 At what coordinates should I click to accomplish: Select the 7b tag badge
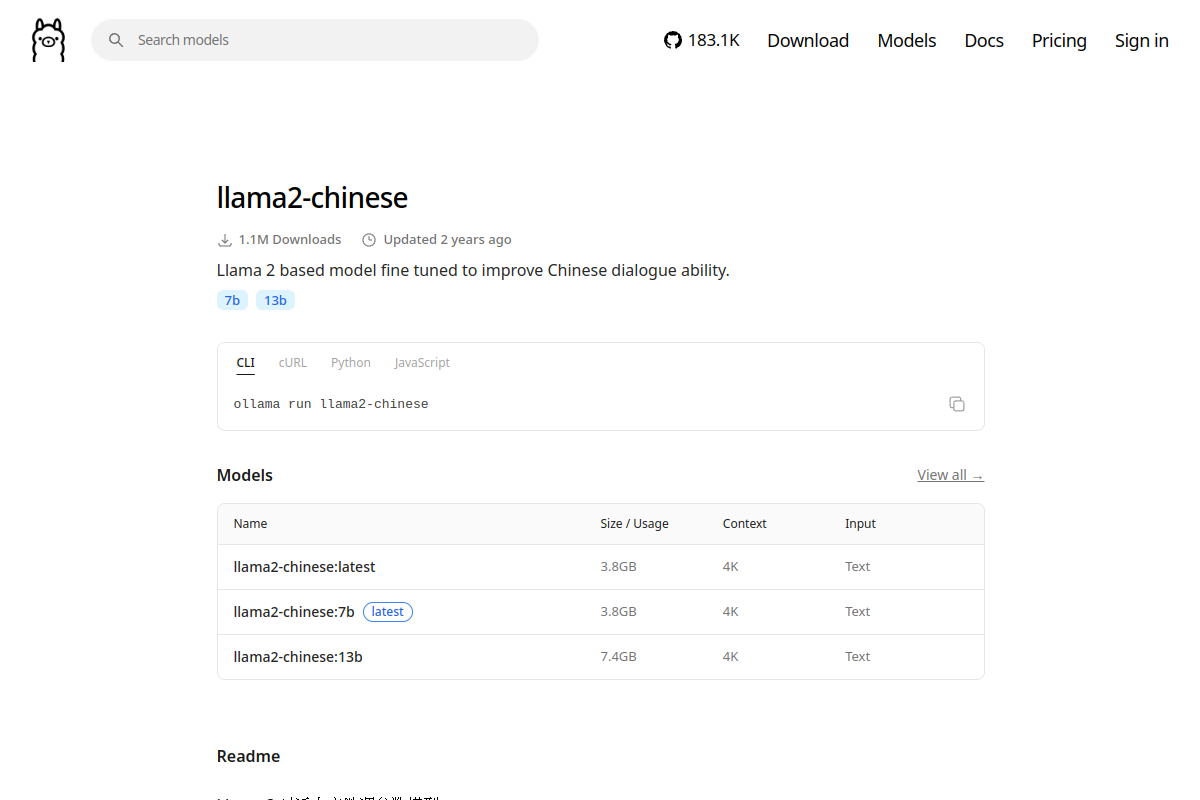click(232, 300)
